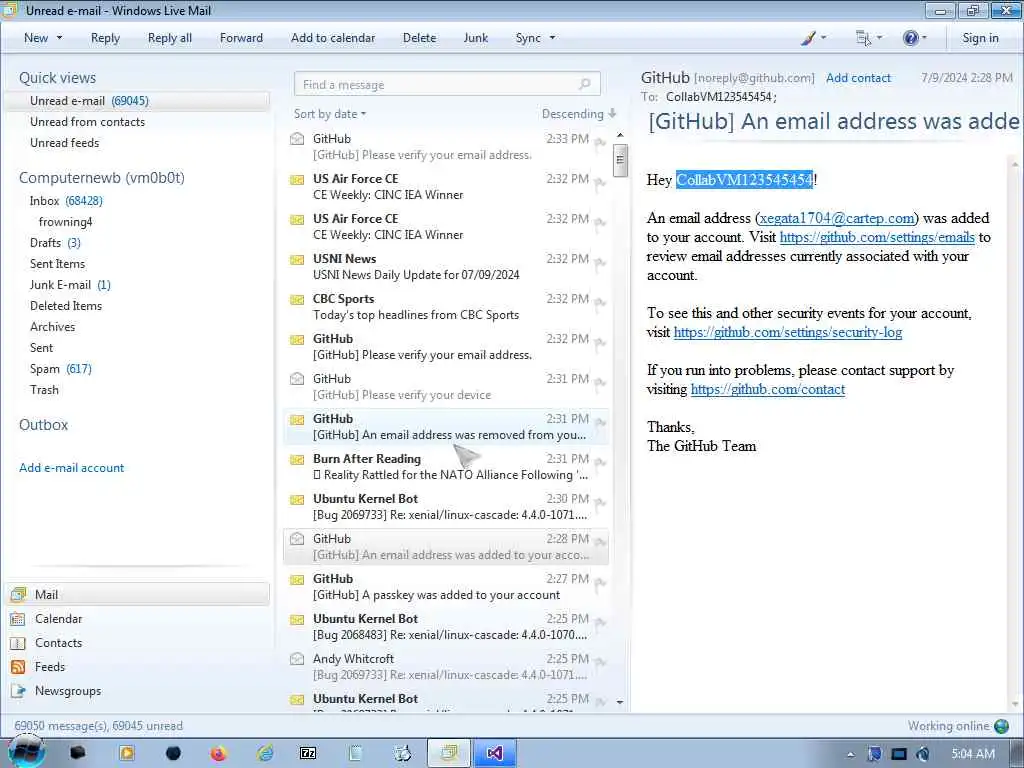
Task: Open the Menus icon next to paintbrush
Action: [x=863, y=39]
